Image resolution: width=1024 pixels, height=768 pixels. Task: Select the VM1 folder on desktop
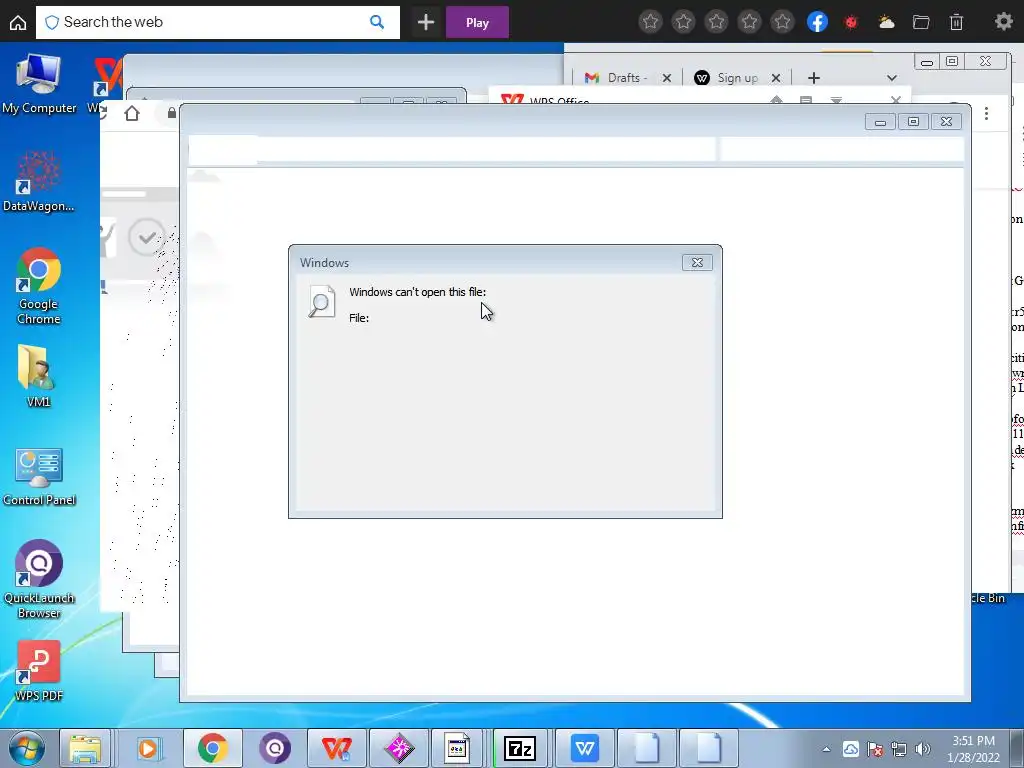pos(38,376)
